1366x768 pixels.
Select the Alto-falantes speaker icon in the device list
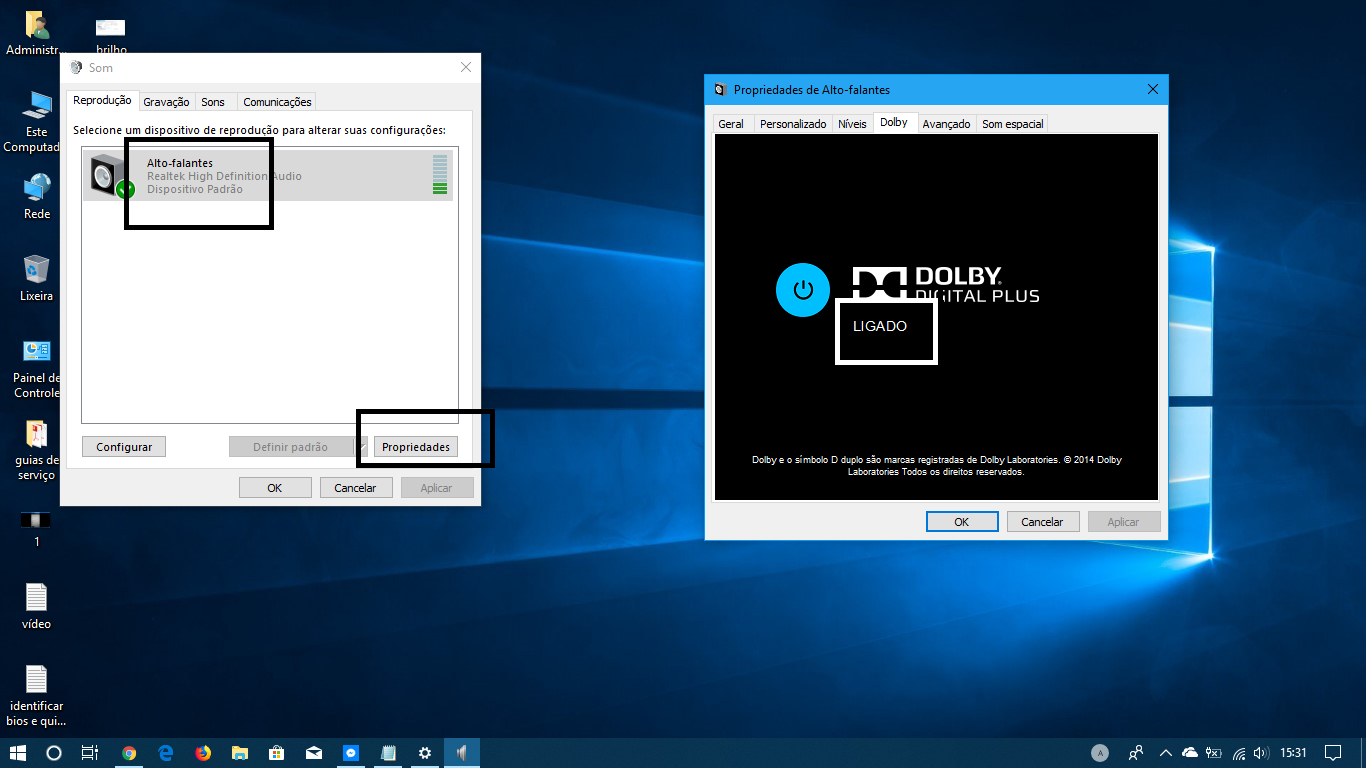click(x=110, y=176)
